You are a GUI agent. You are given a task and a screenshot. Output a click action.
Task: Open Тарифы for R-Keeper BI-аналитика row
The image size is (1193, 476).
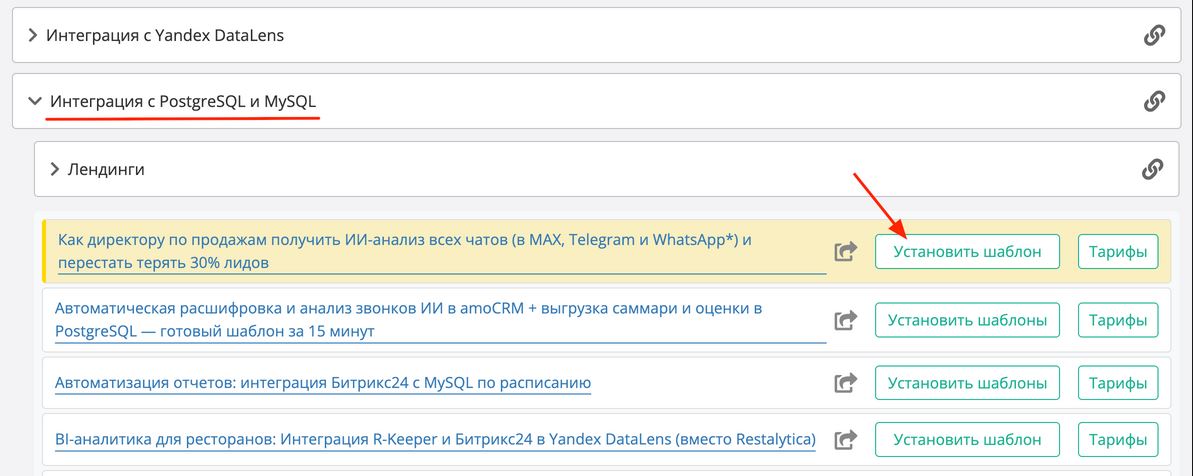point(1117,439)
